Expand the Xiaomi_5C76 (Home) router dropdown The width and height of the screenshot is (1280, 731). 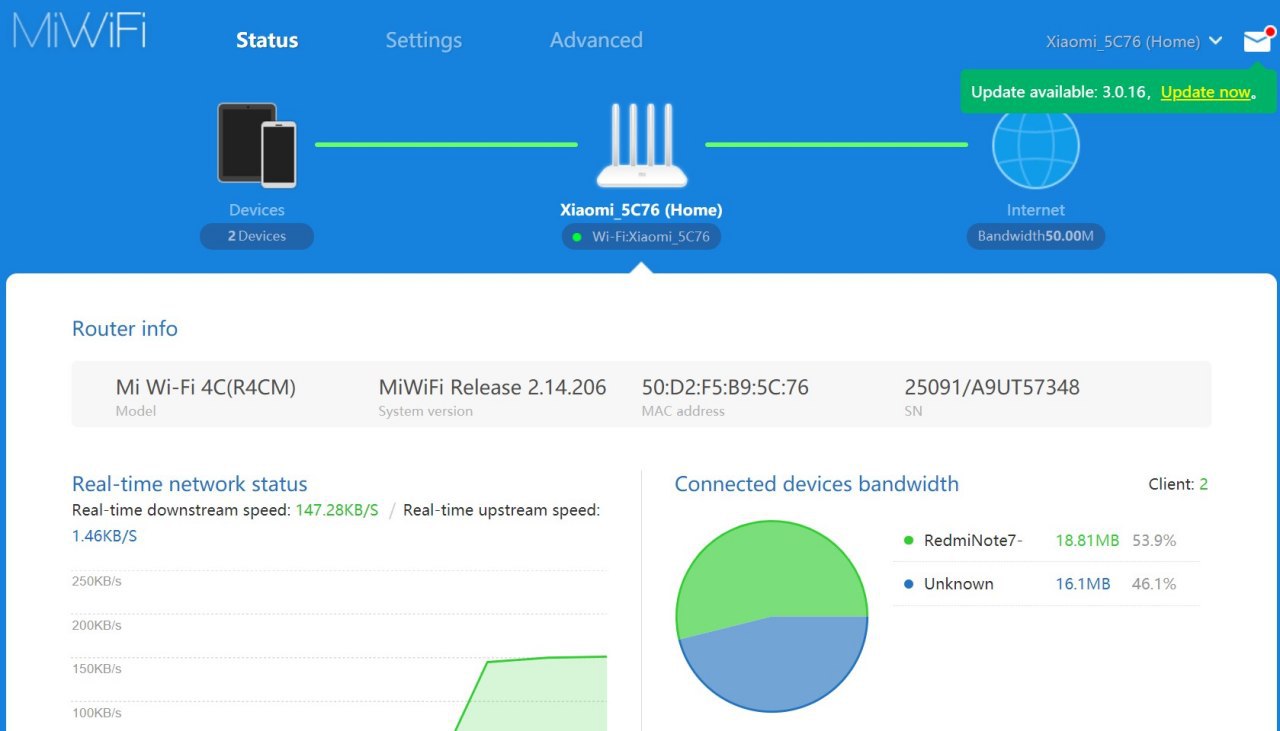tap(1134, 41)
